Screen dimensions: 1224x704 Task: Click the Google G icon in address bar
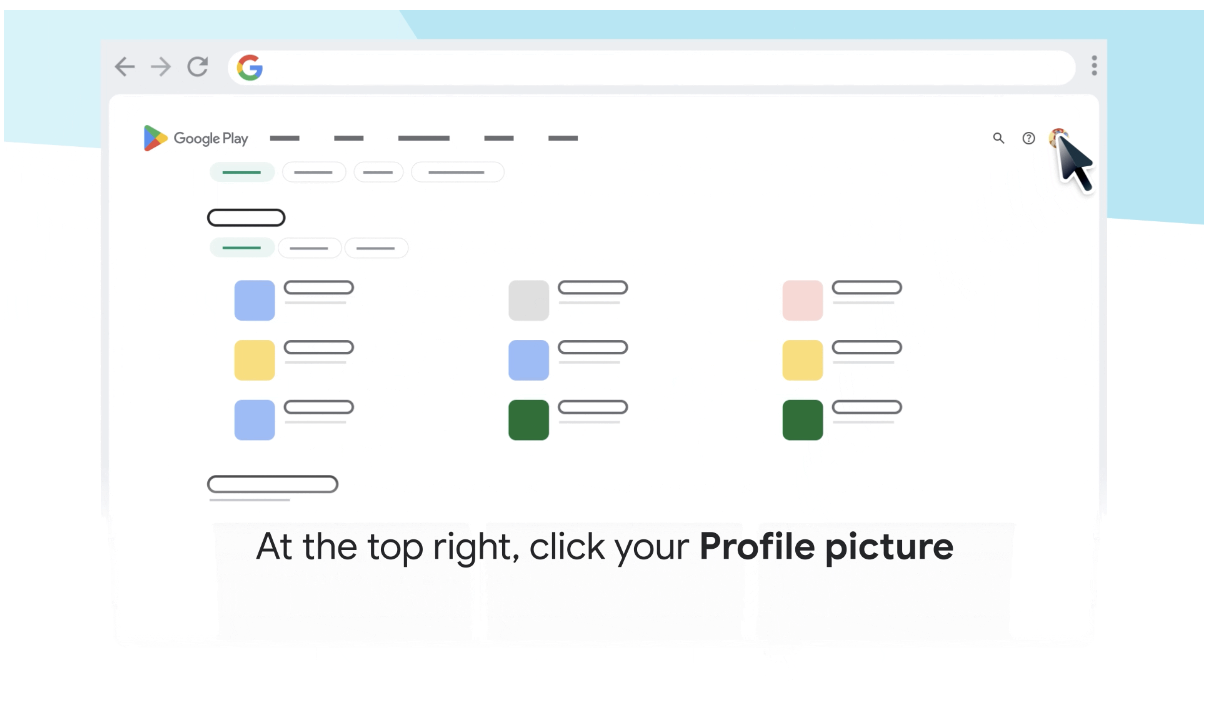[x=250, y=68]
